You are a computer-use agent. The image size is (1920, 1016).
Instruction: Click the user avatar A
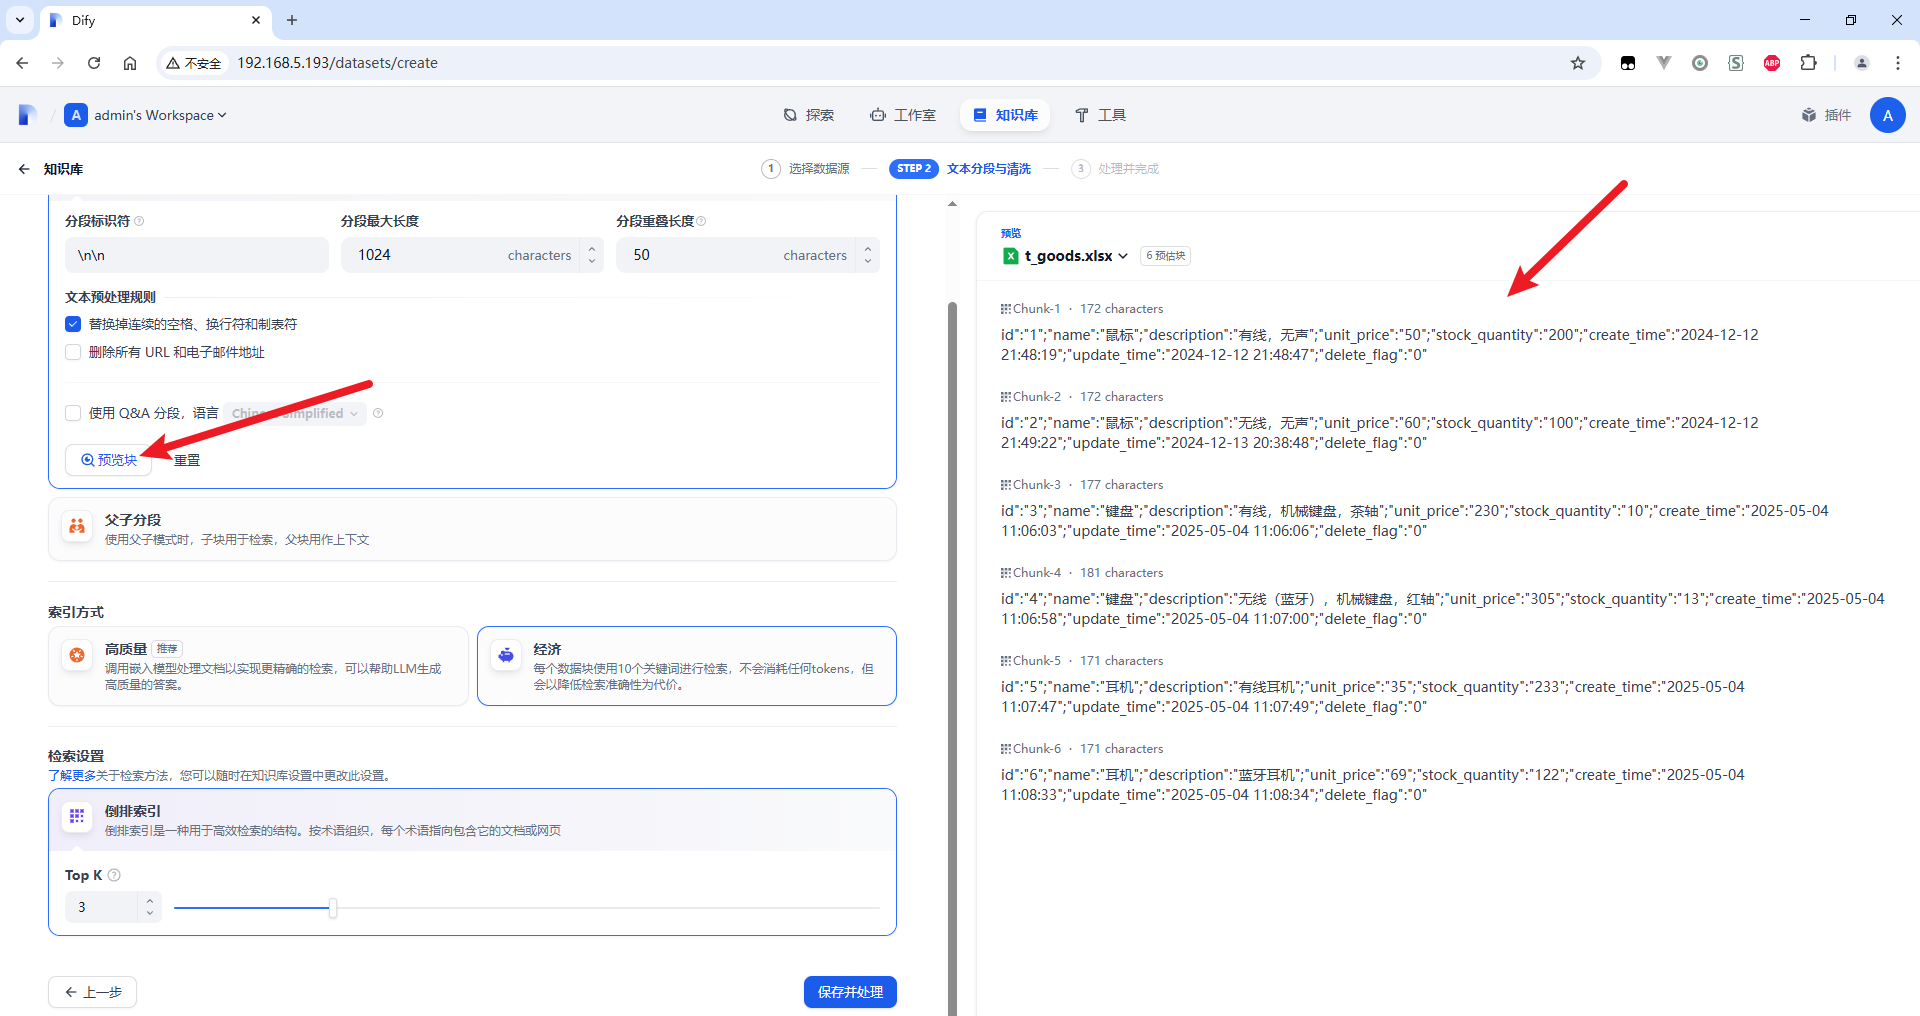point(1887,115)
